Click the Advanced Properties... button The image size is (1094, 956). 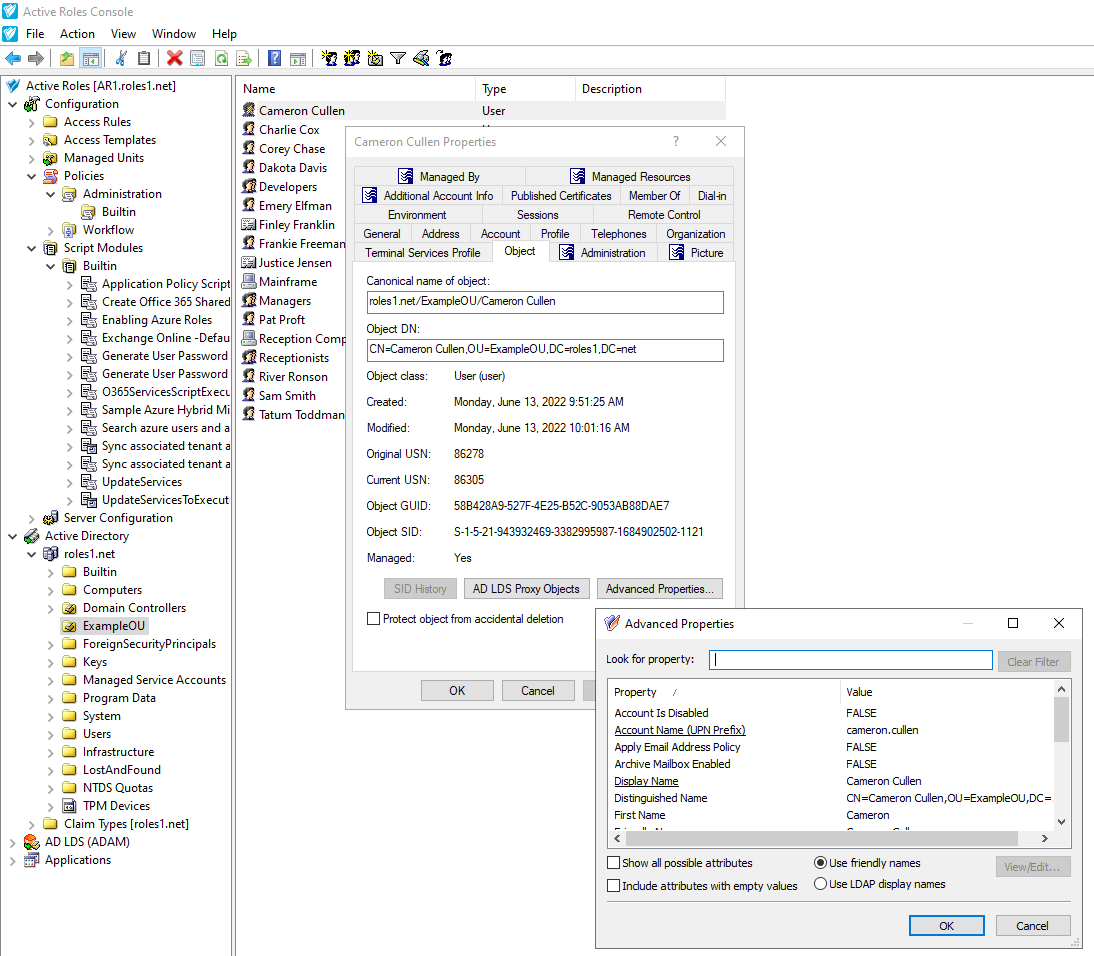click(x=659, y=589)
